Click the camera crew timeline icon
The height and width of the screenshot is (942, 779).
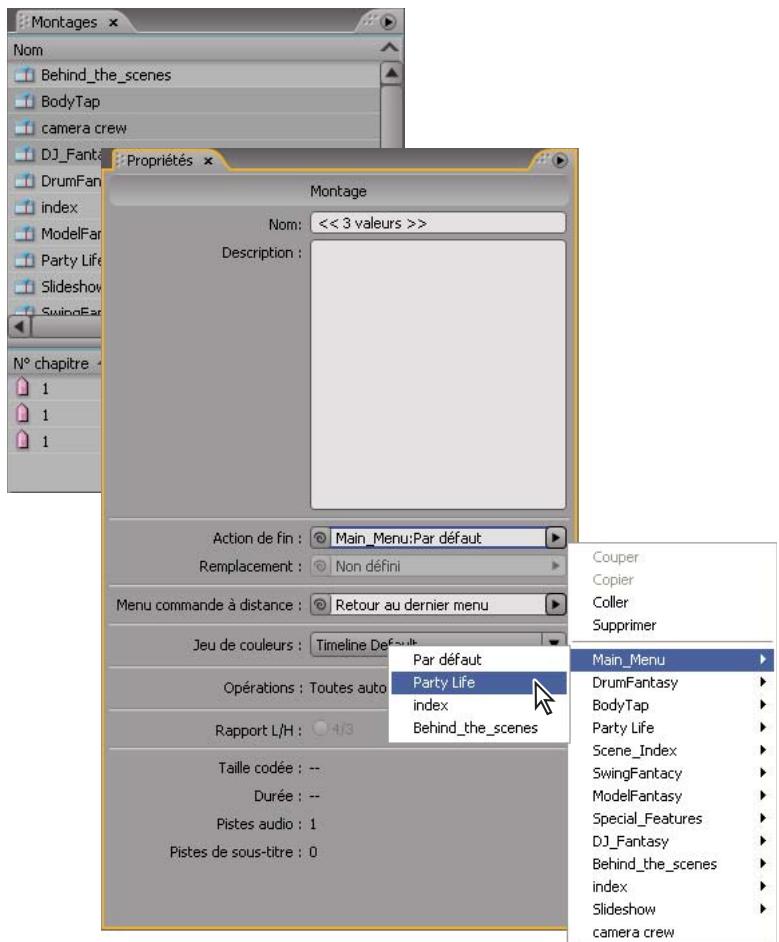(25, 128)
